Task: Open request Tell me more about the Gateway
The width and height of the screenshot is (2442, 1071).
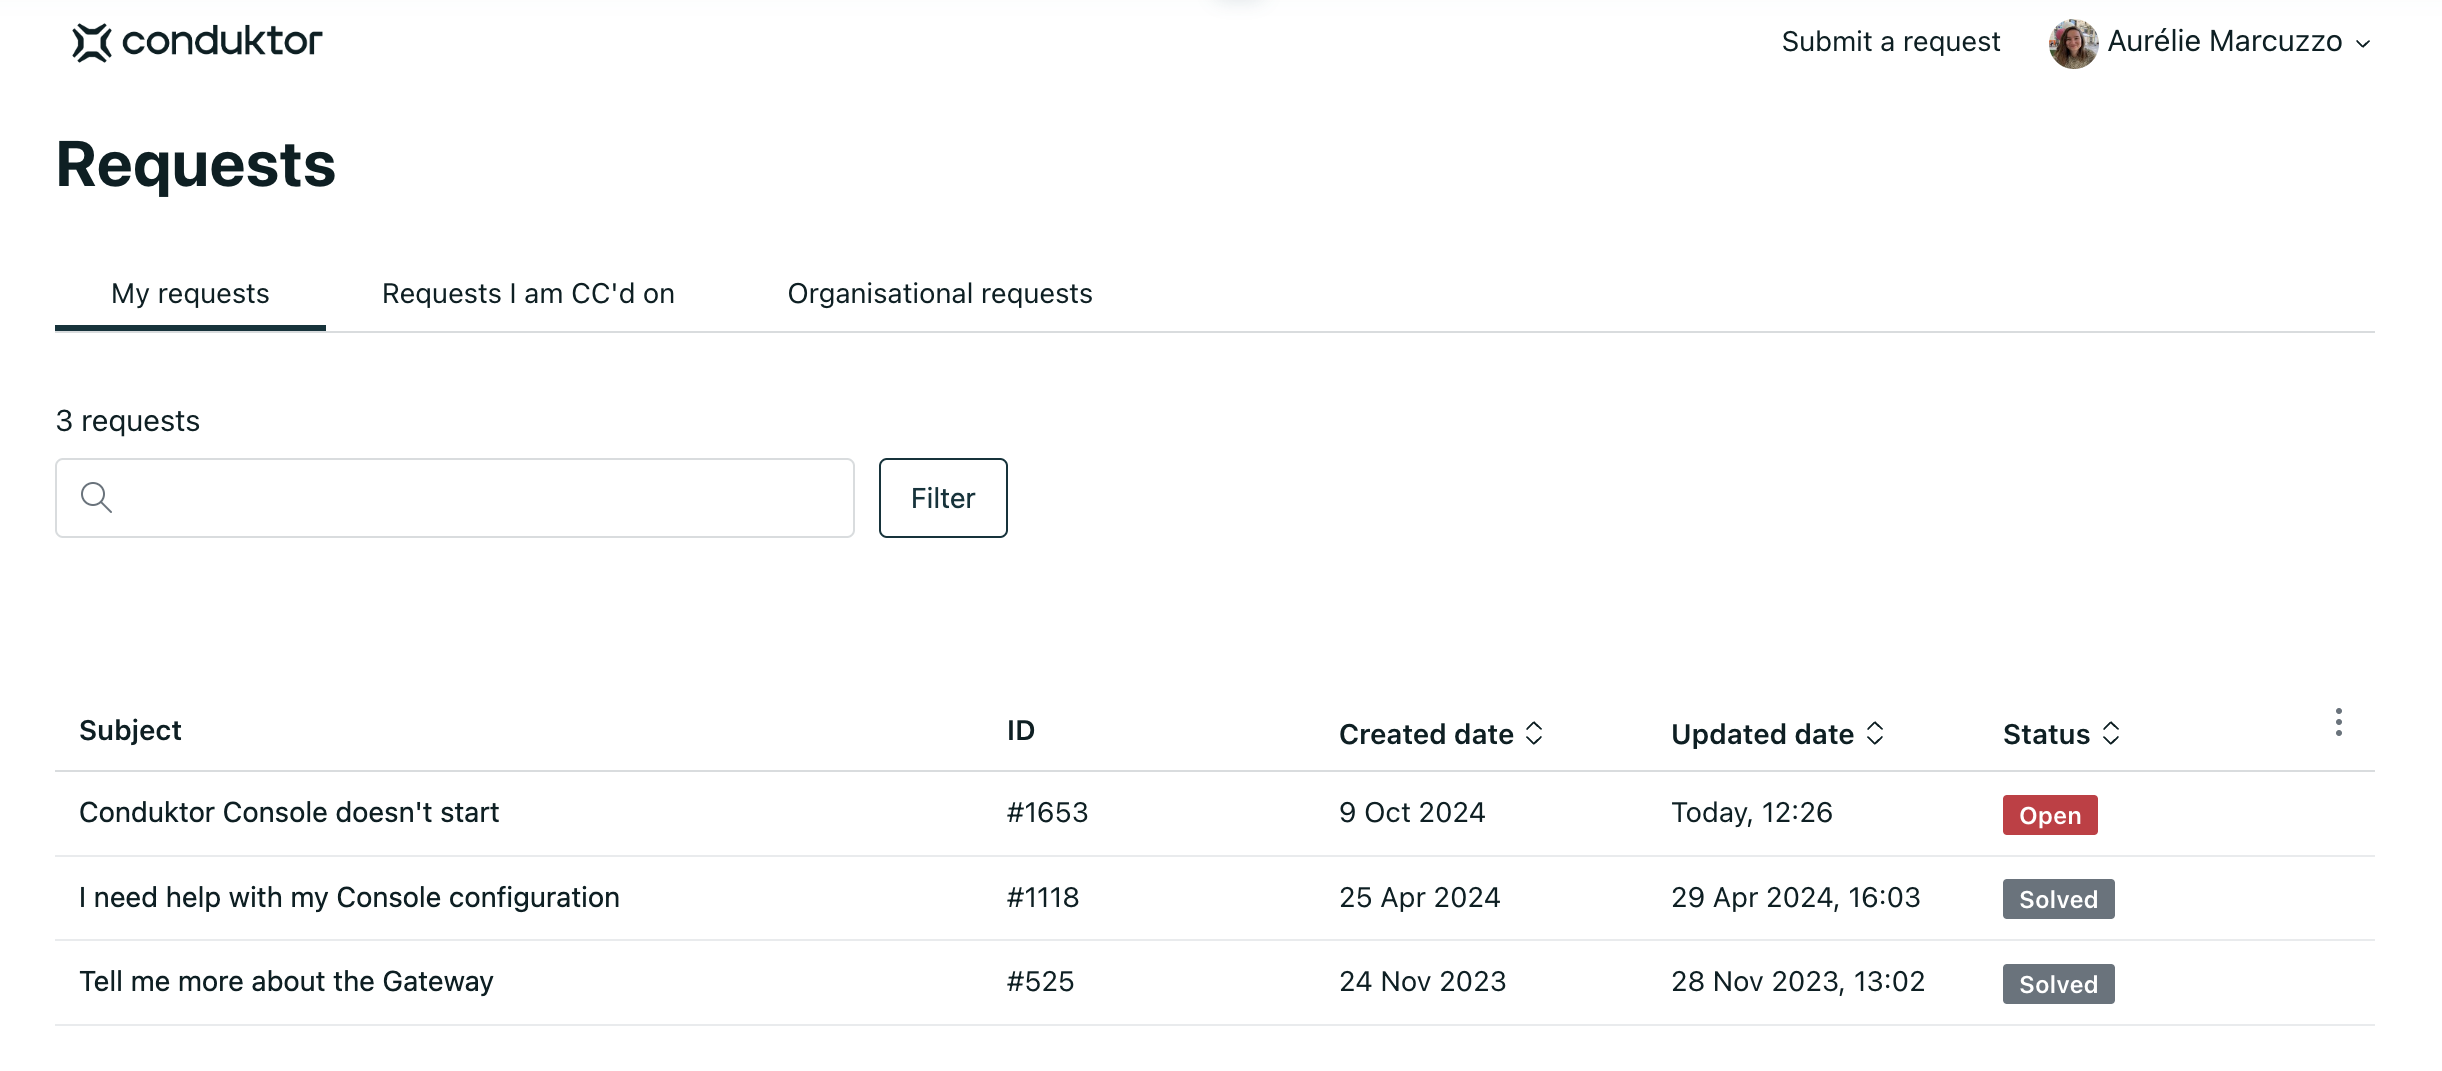Action: point(286,981)
